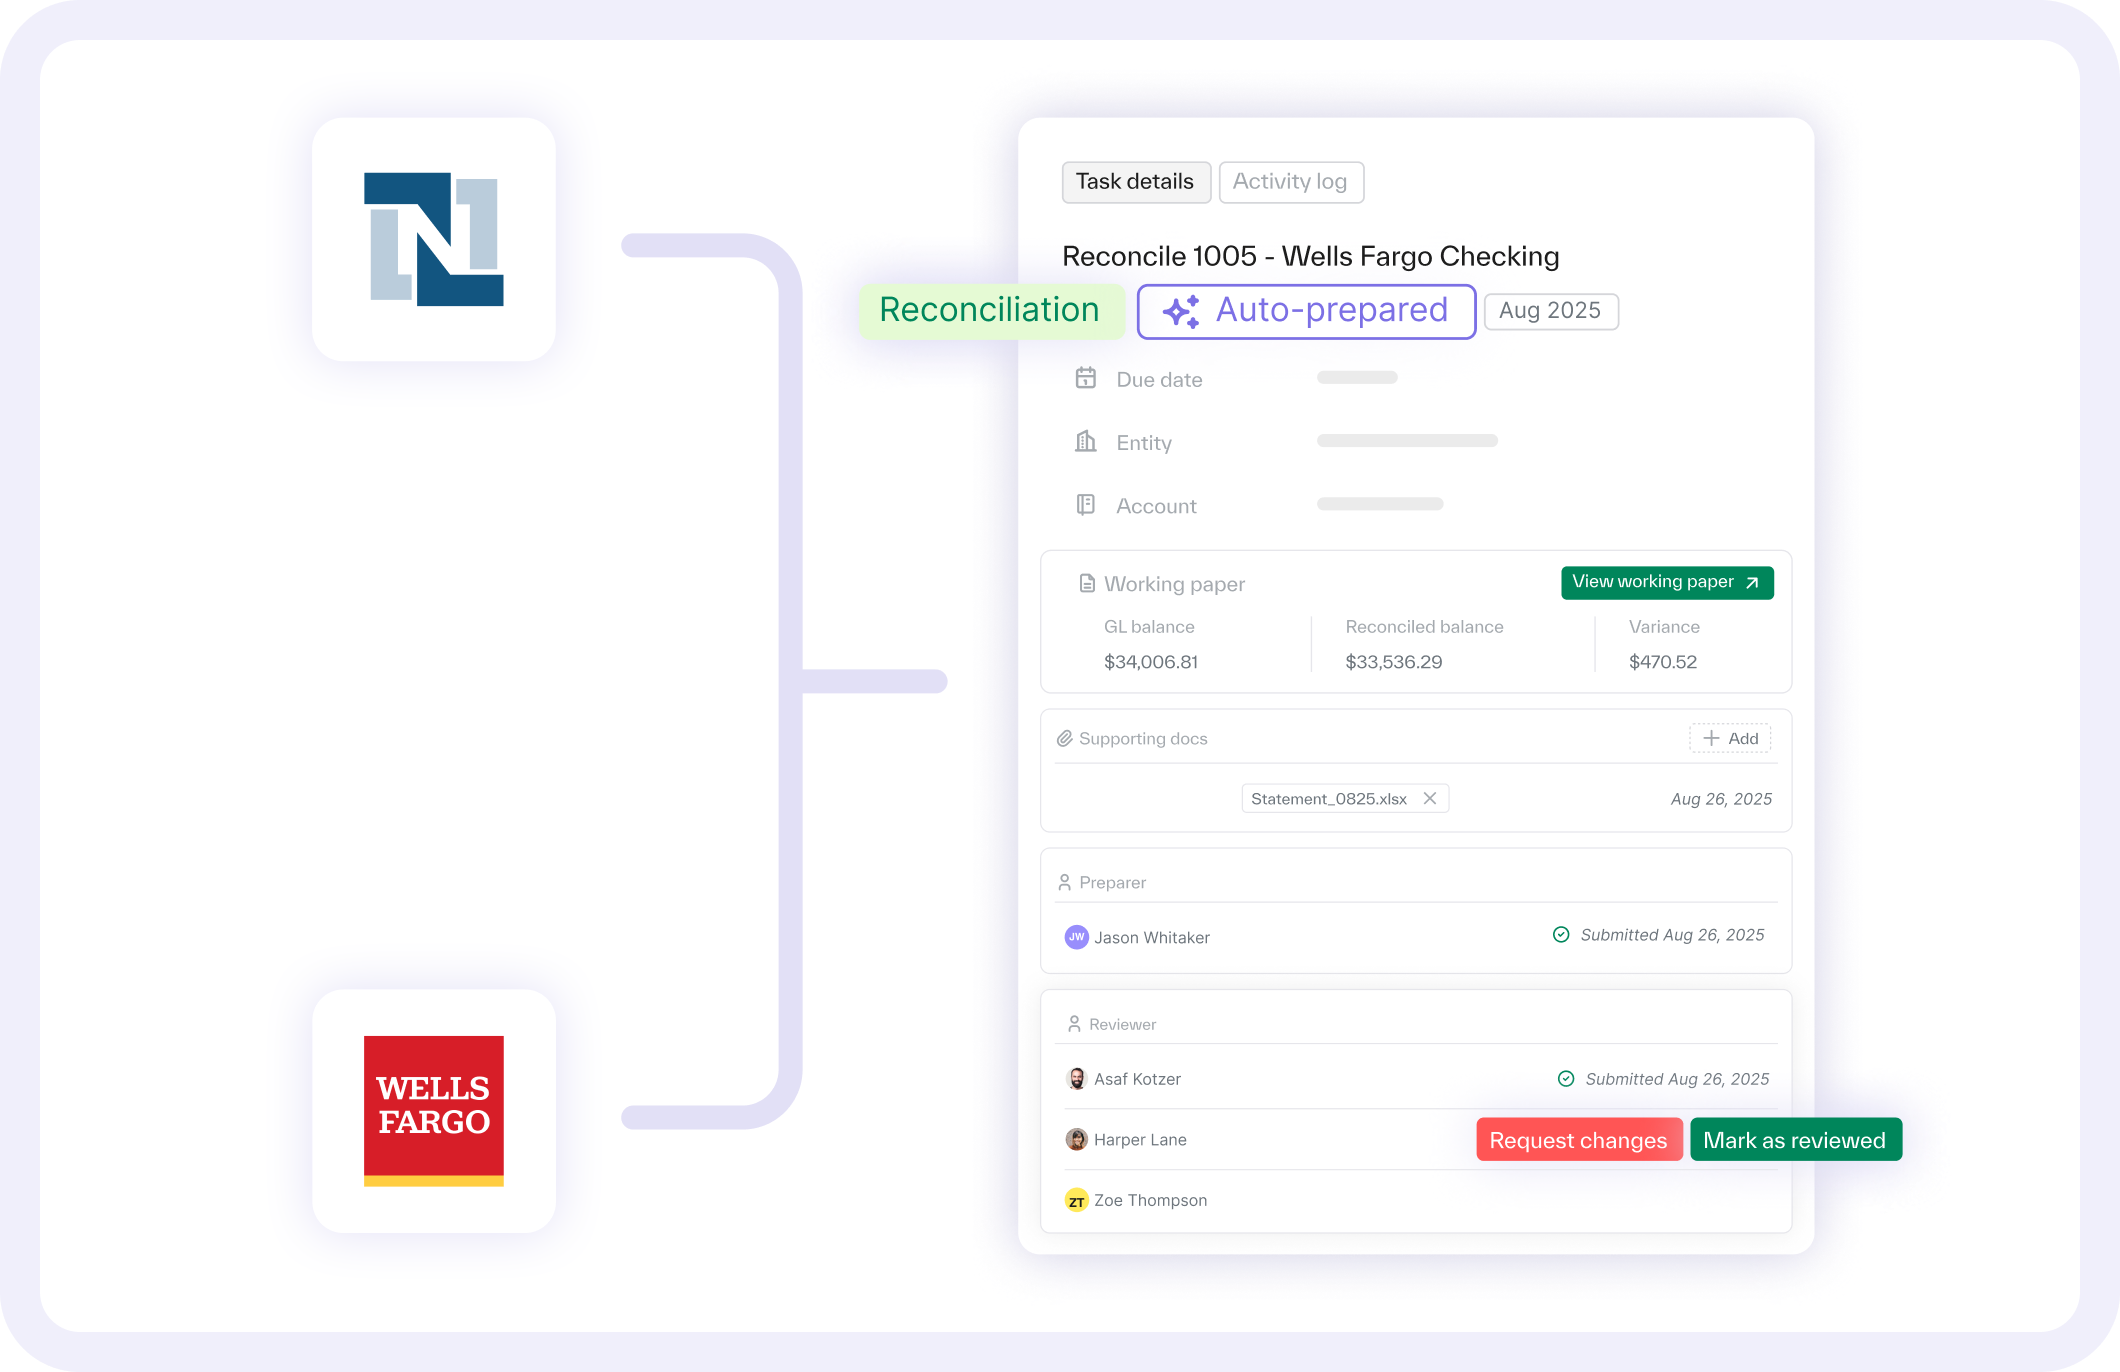The image size is (2120, 1372).
Task: Click the Aug 2025 period tag
Action: 1550,311
